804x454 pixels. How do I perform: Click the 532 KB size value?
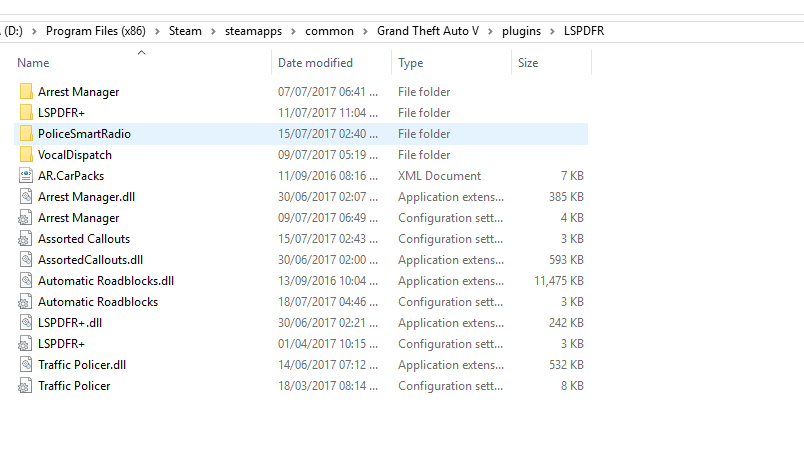coord(567,365)
